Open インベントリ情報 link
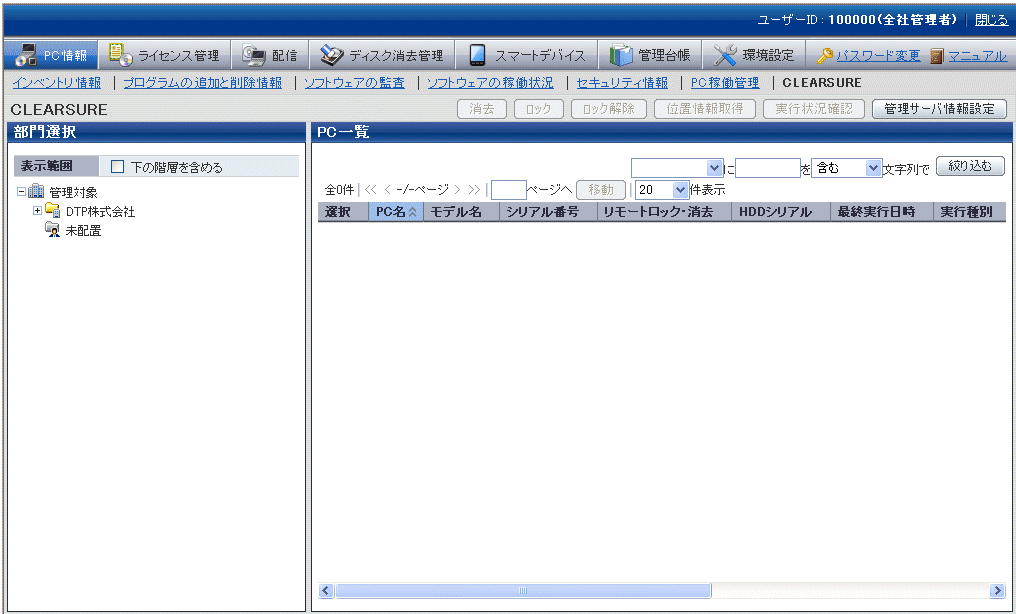This screenshot has width=1016, height=614. coord(57,83)
